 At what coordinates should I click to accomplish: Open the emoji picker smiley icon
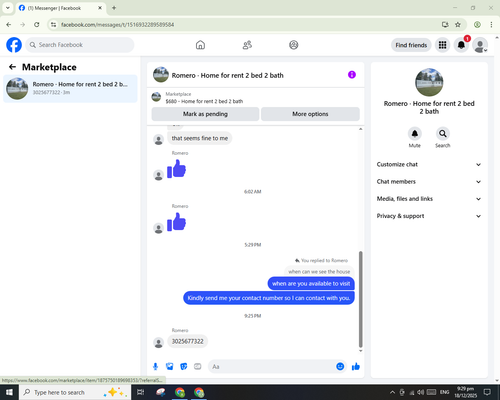(x=340, y=367)
